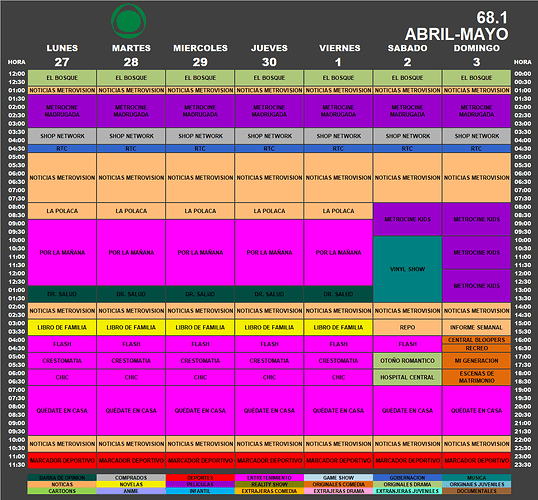Click the Anime legend swatch
The width and height of the screenshot is (538, 500).
[x=131, y=491]
